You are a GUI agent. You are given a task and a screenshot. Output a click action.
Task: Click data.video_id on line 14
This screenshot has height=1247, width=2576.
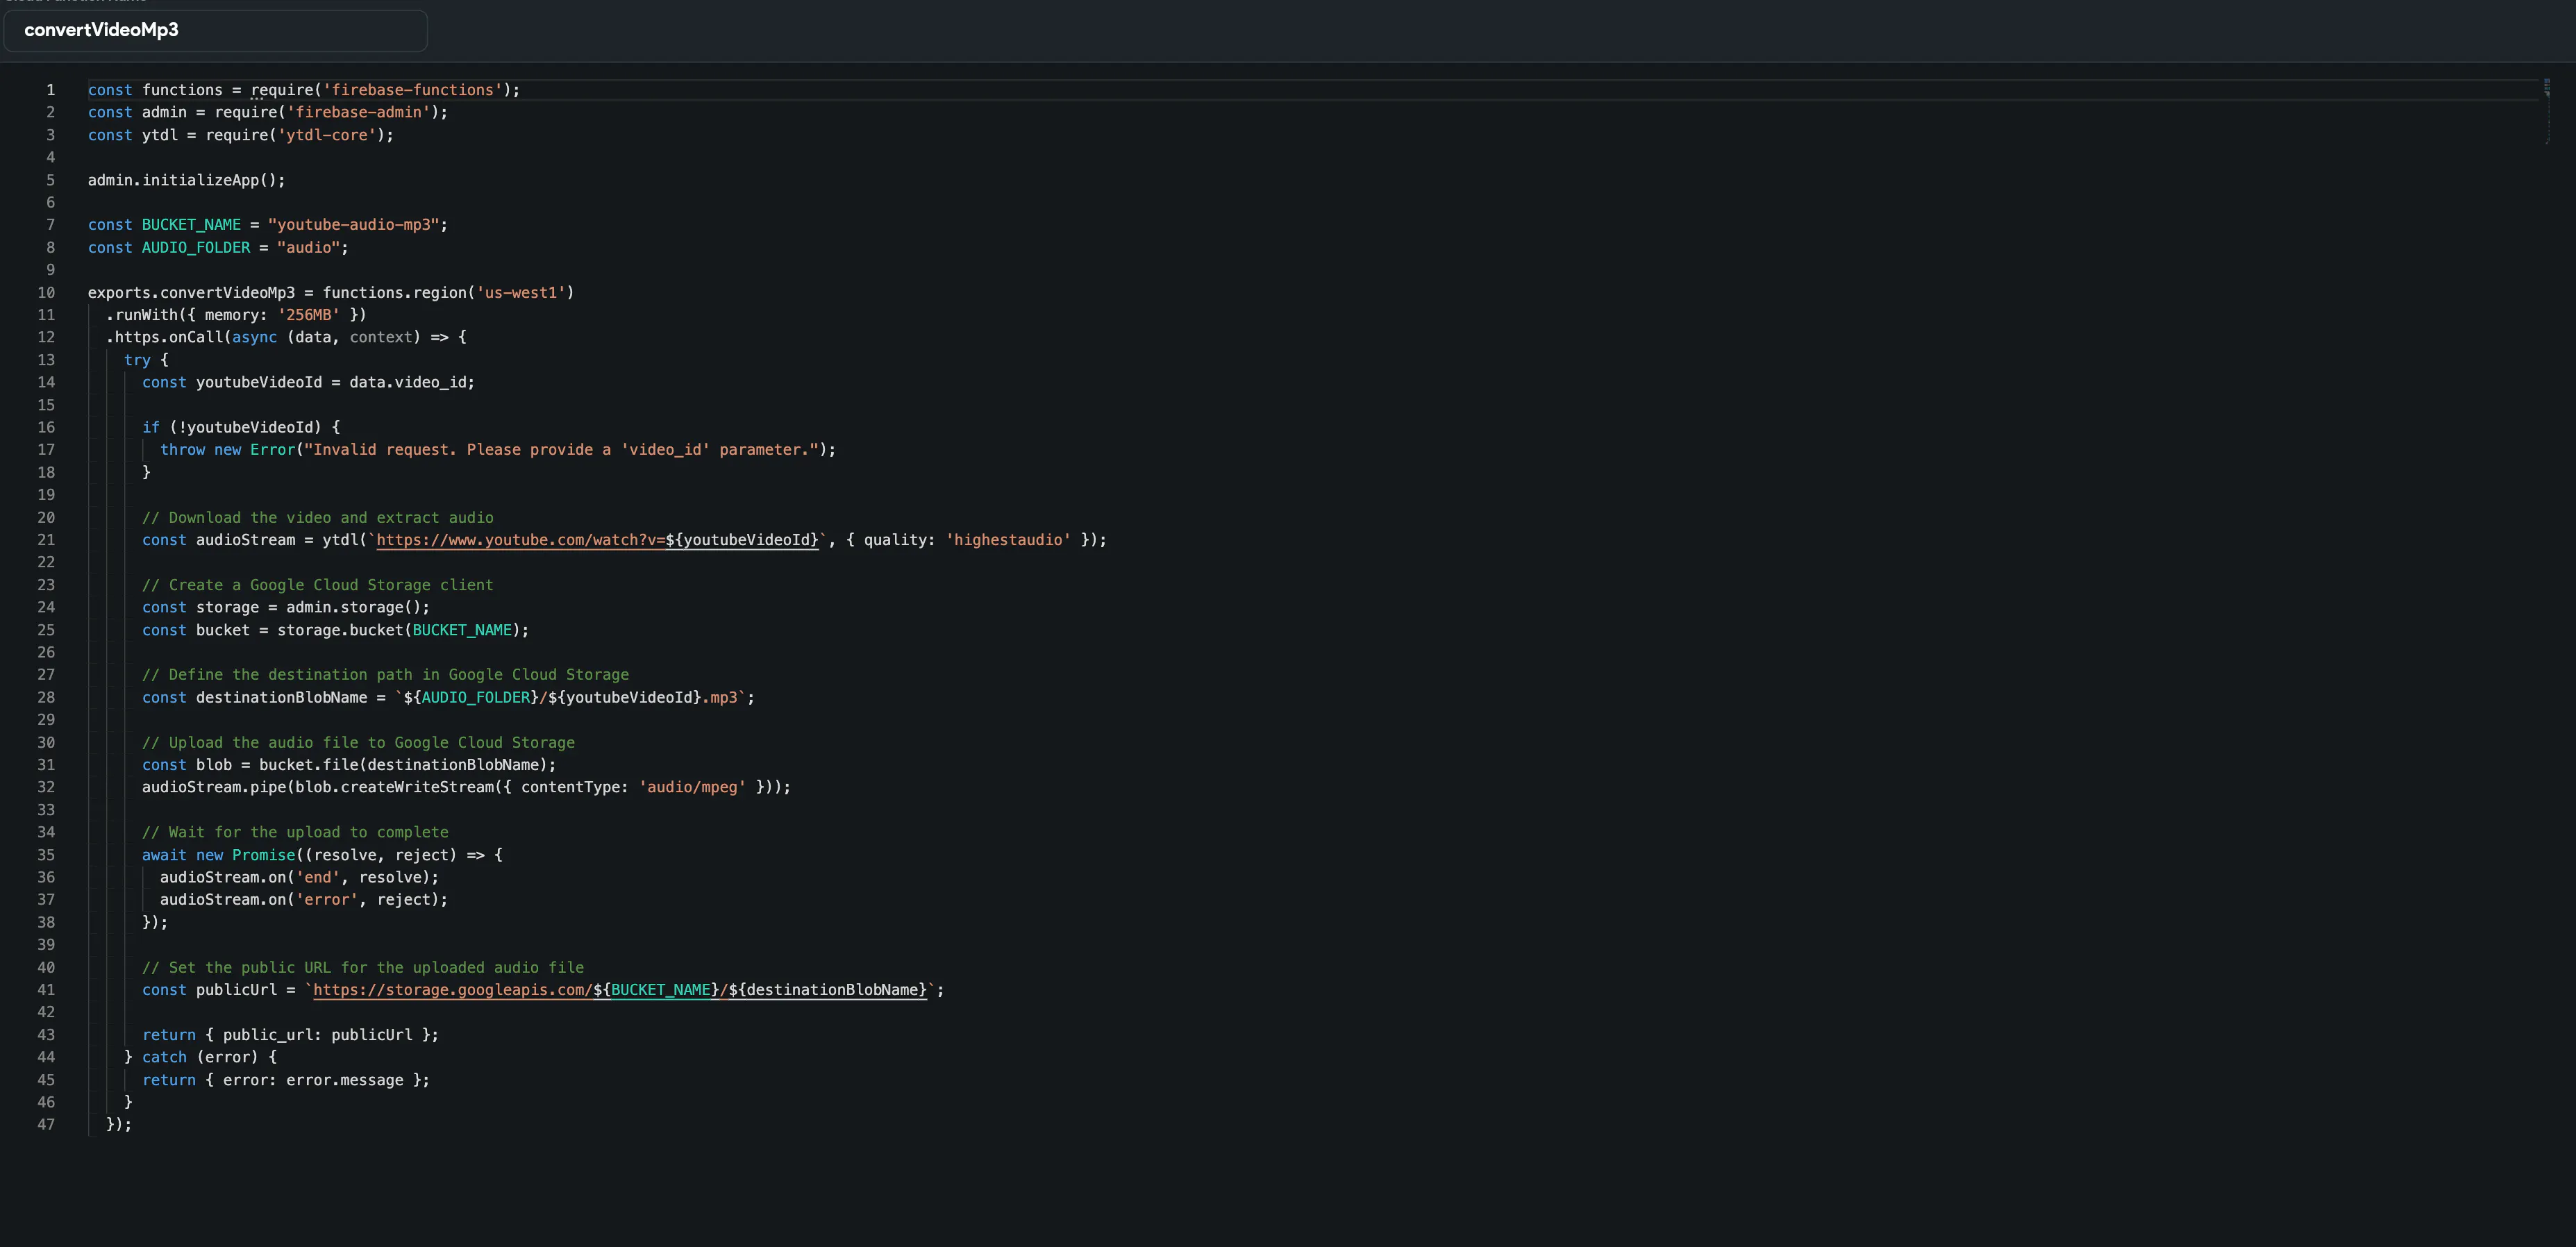coord(407,382)
